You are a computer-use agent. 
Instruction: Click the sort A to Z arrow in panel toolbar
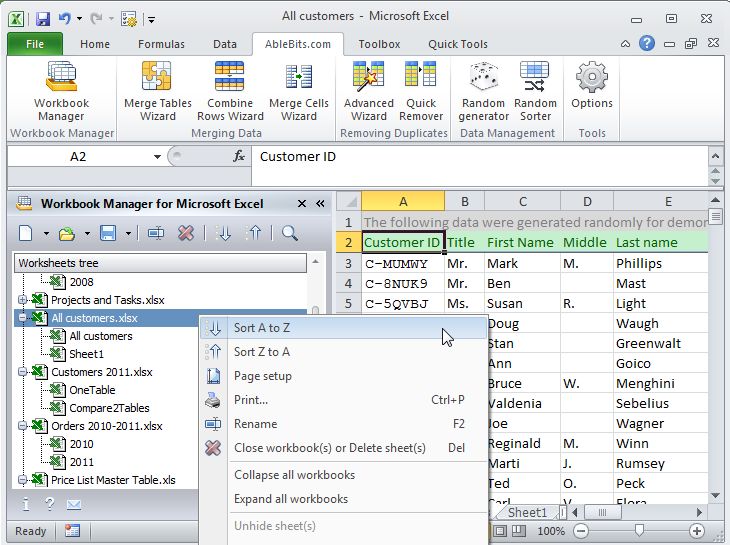[x=224, y=233]
